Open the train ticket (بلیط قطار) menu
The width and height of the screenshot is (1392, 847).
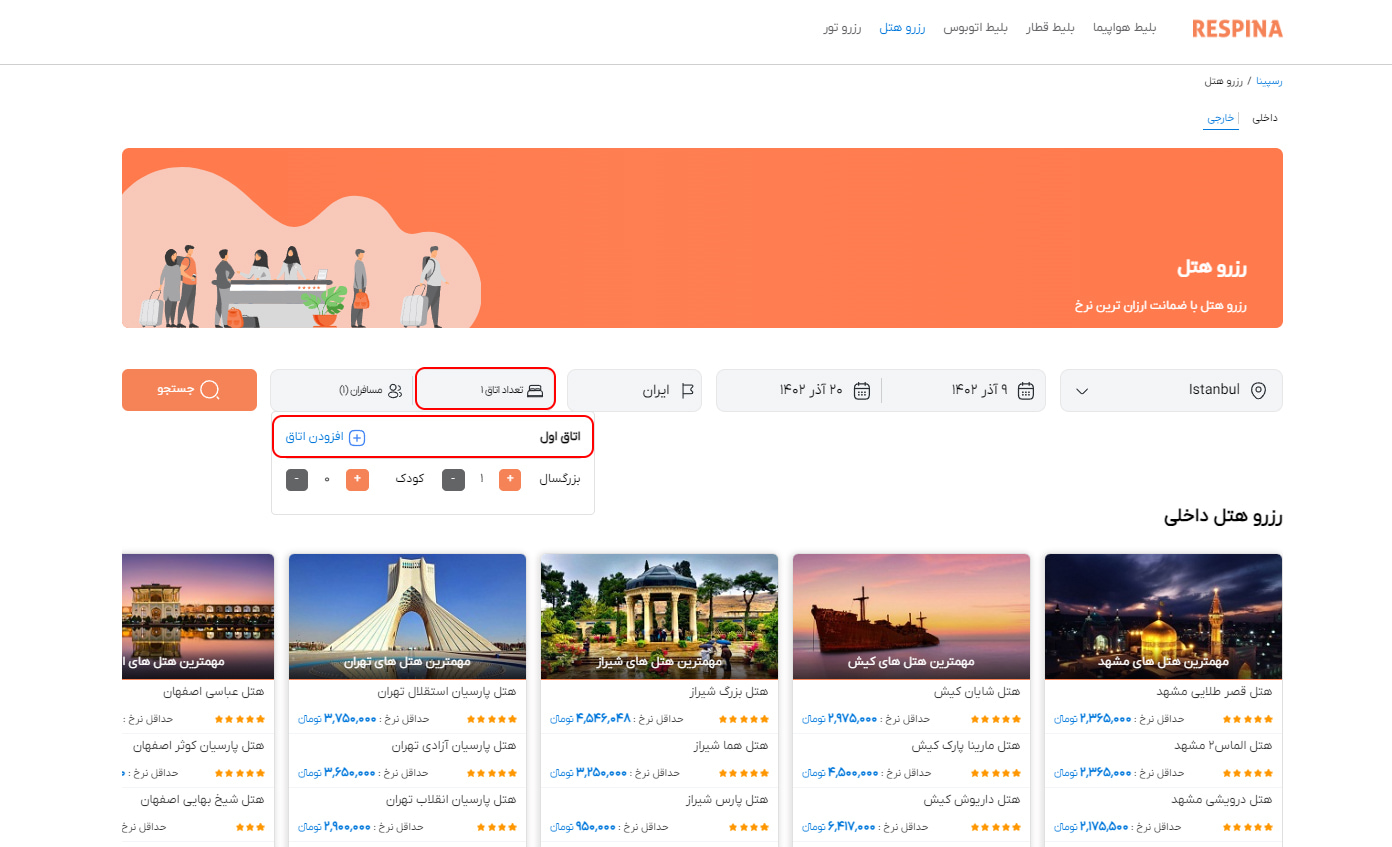click(1050, 28)
